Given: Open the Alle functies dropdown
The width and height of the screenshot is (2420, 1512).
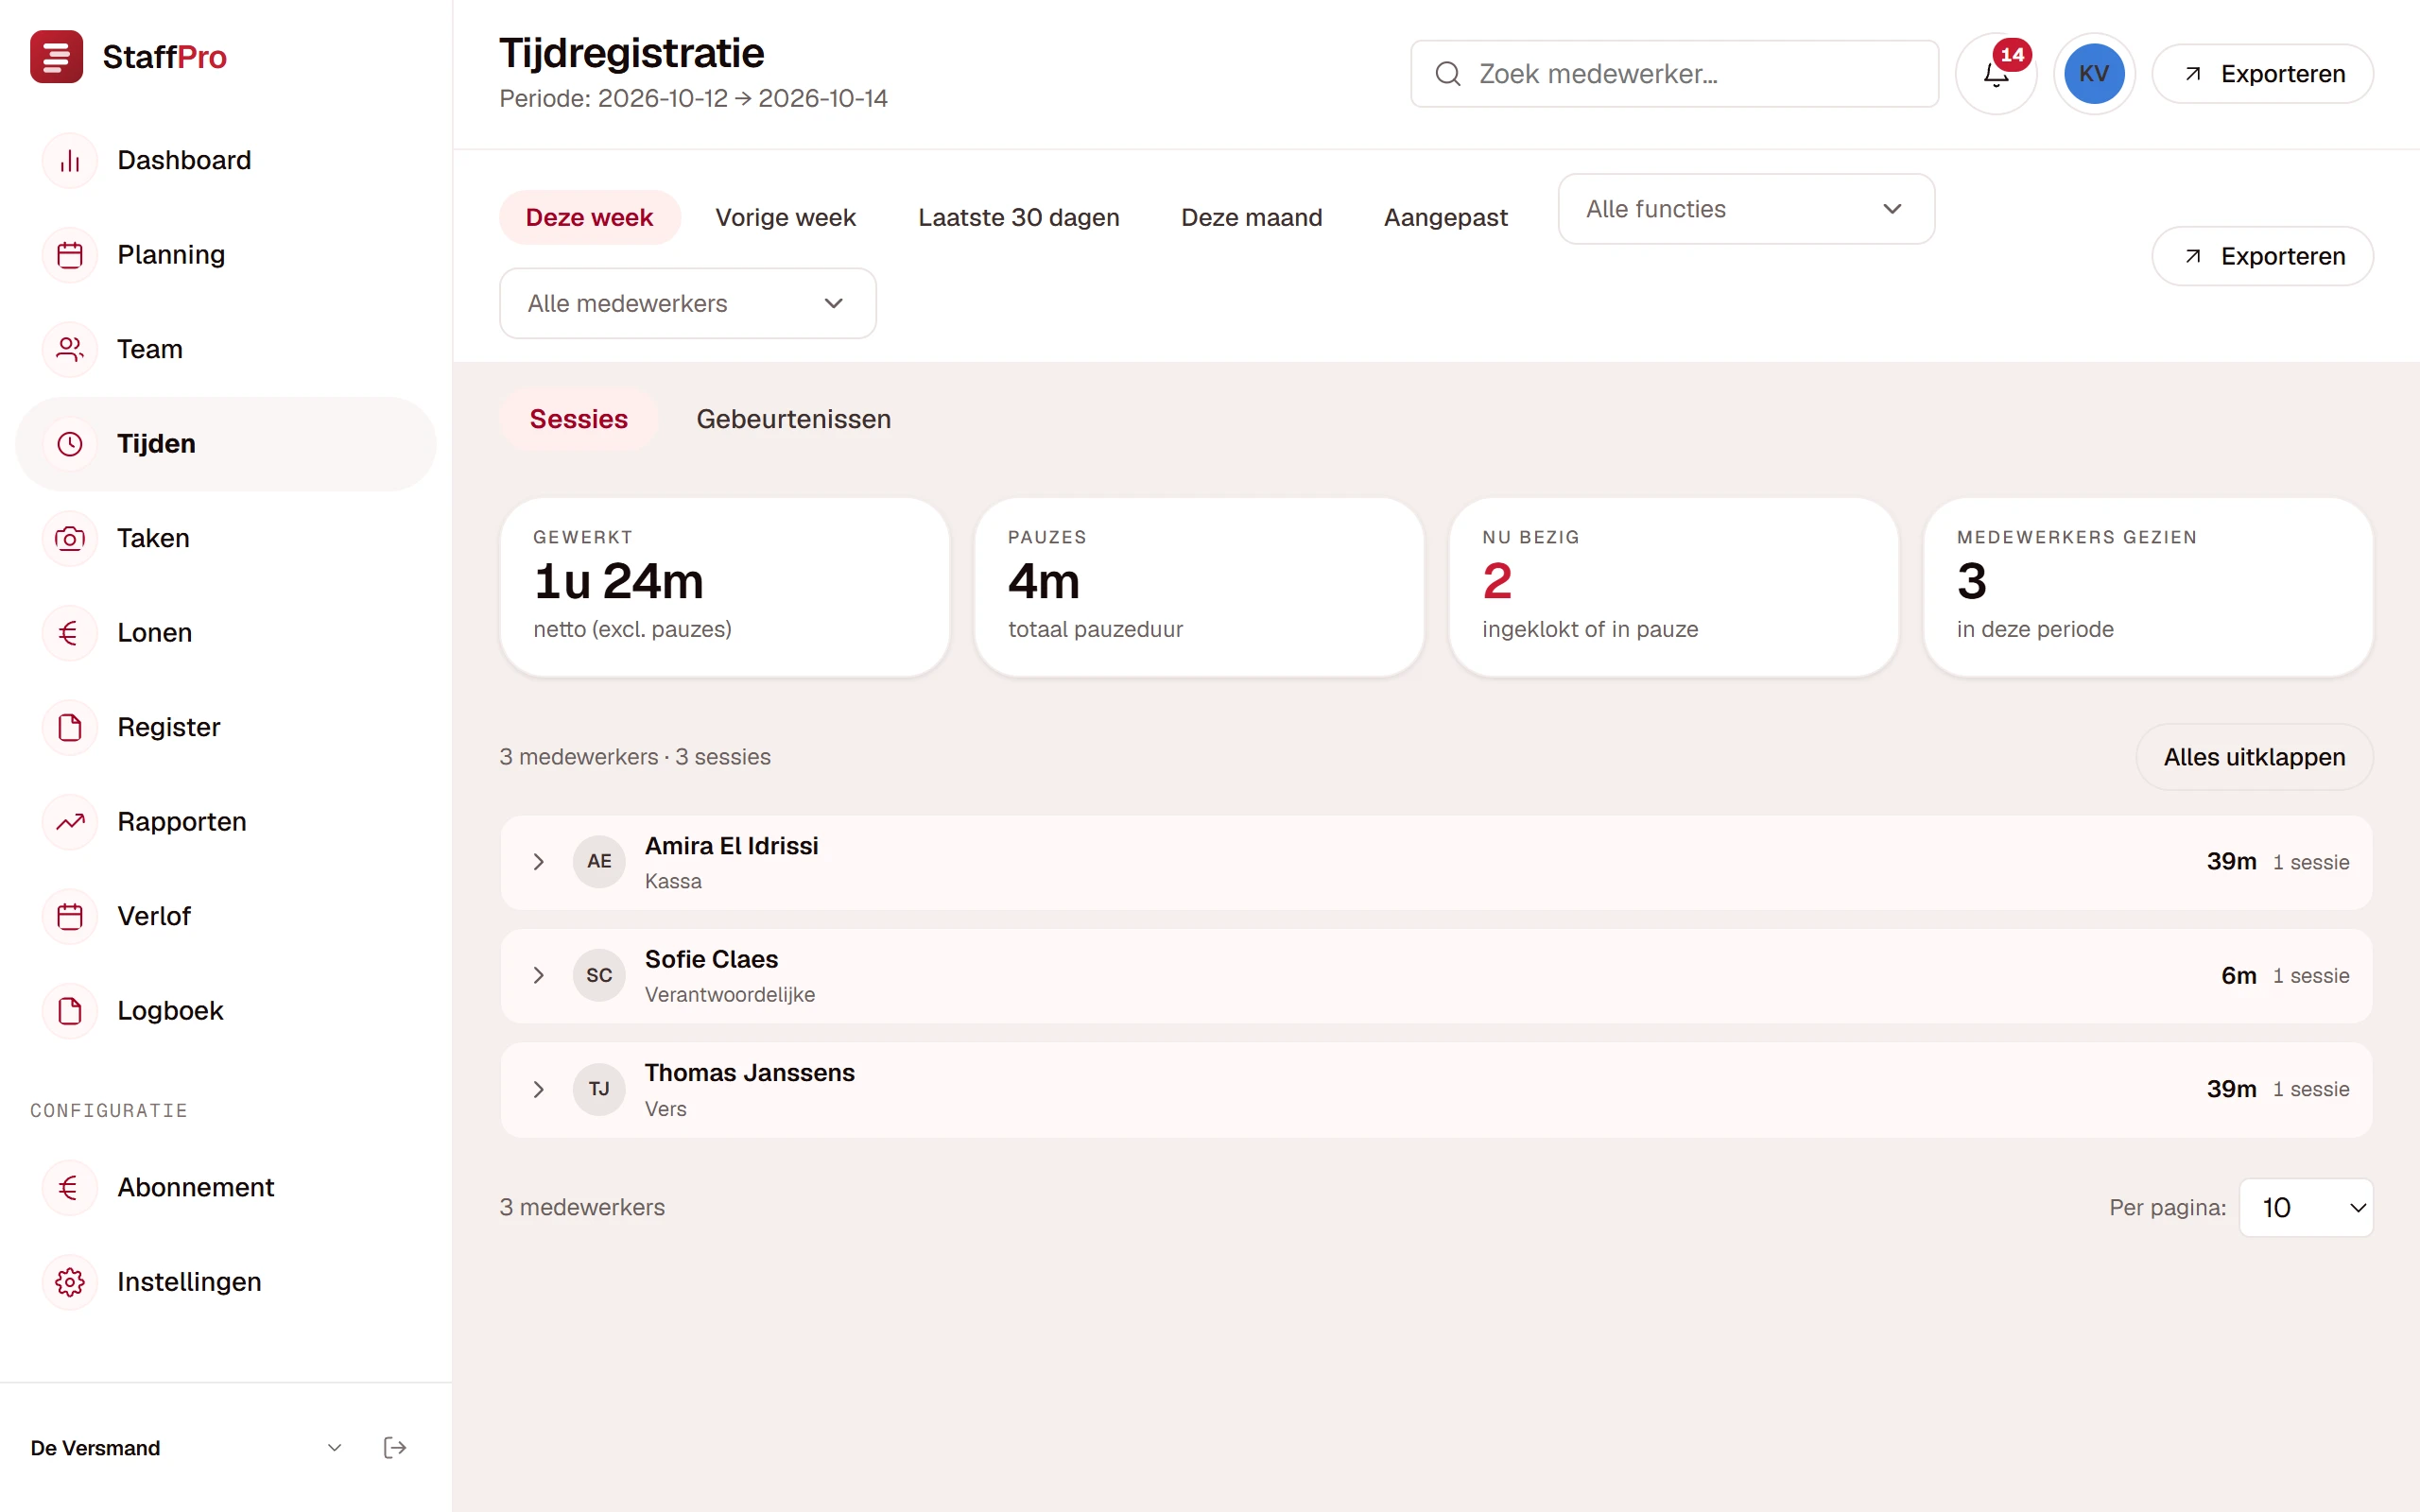Looking at the screenshot, I should coord(1746,209).
